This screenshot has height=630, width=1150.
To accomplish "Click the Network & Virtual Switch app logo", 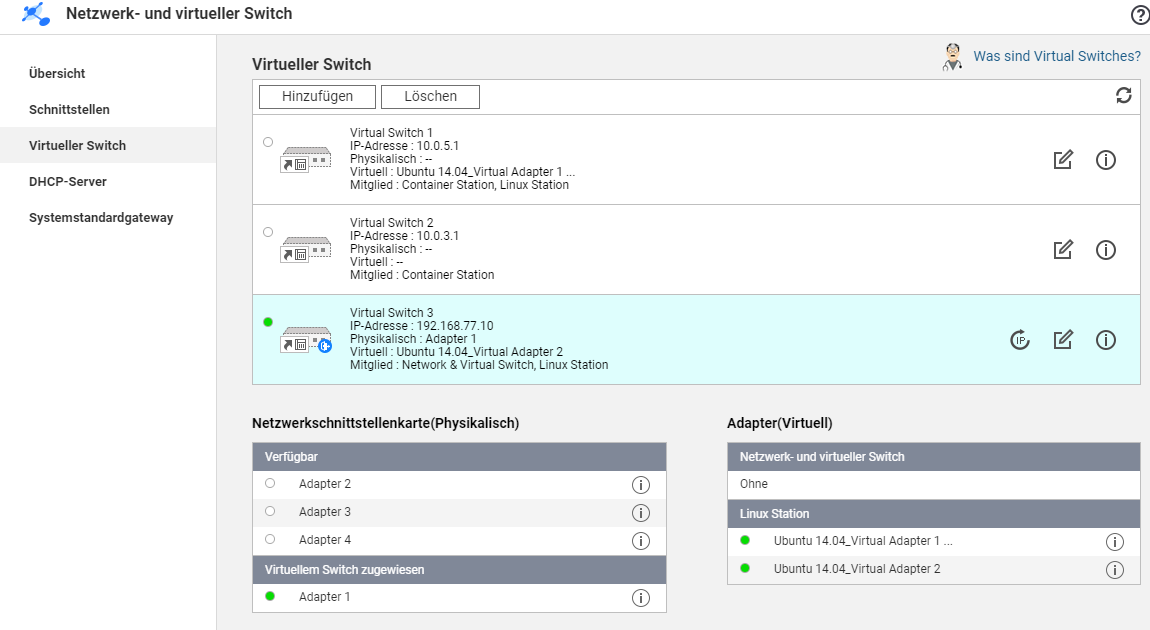I will pyautogui.click(x=36, y=14).
